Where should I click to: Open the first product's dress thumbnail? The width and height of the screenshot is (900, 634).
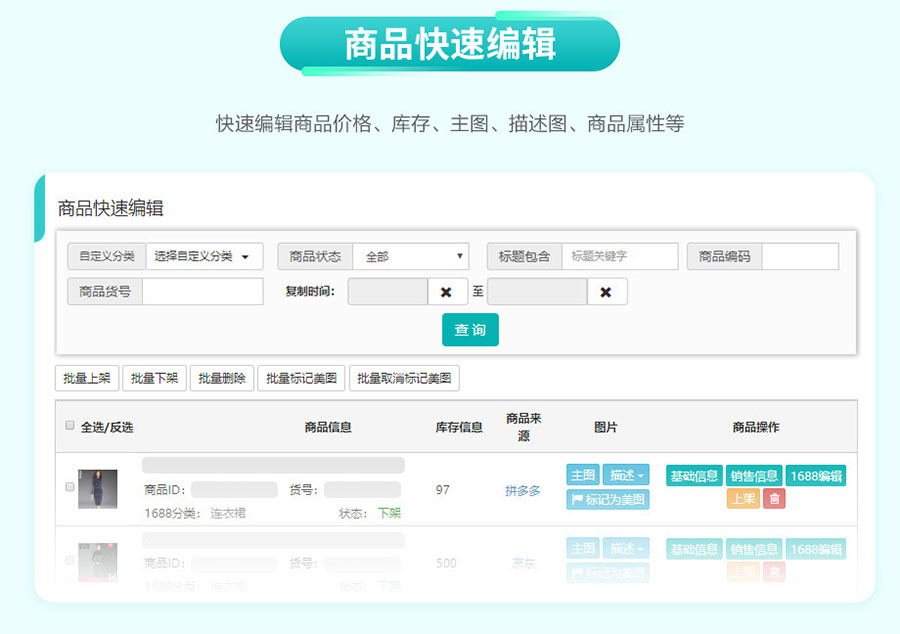point(98,489)
